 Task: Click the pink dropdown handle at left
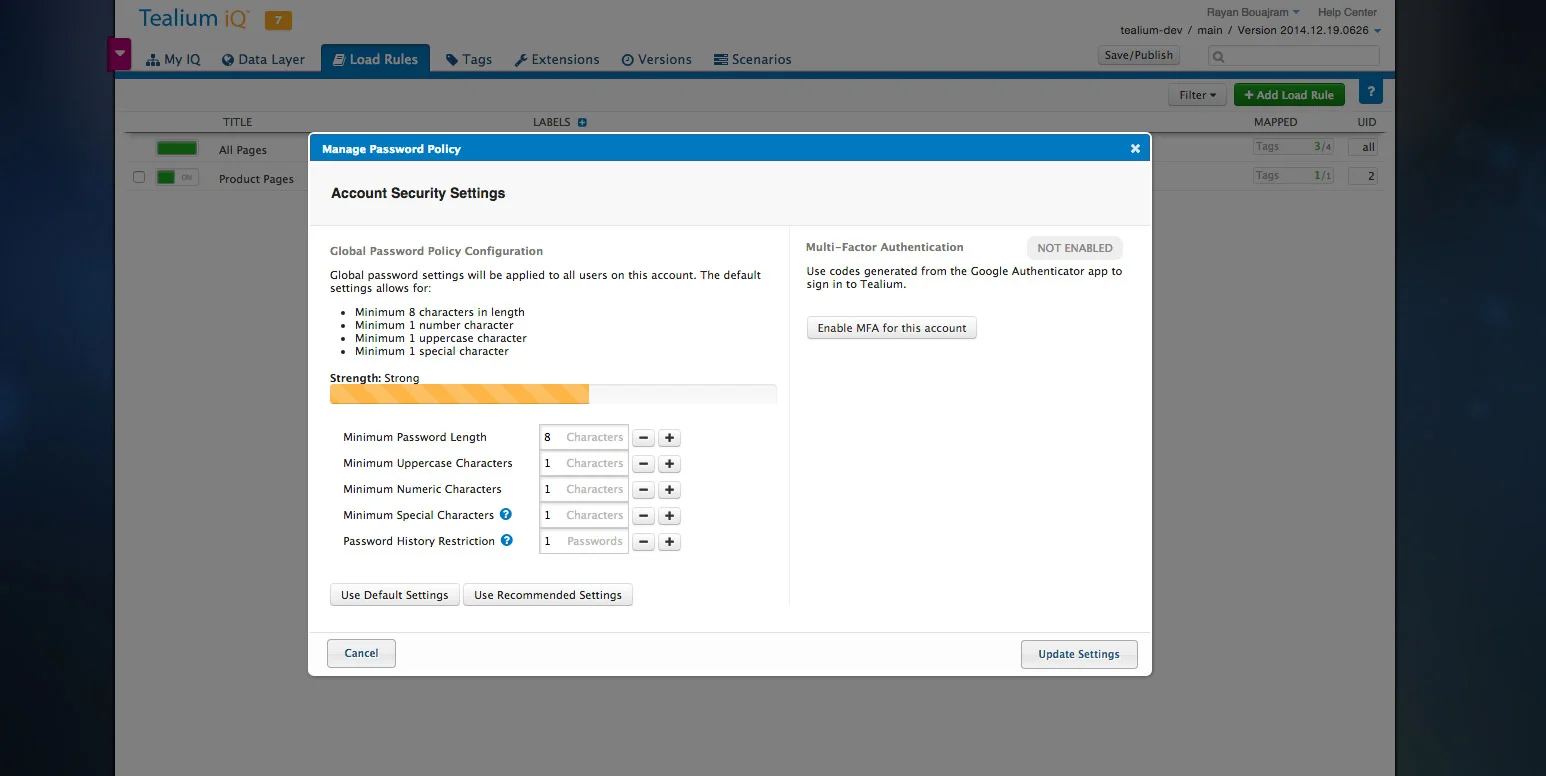pyautogui.click(x=120, y=53)
